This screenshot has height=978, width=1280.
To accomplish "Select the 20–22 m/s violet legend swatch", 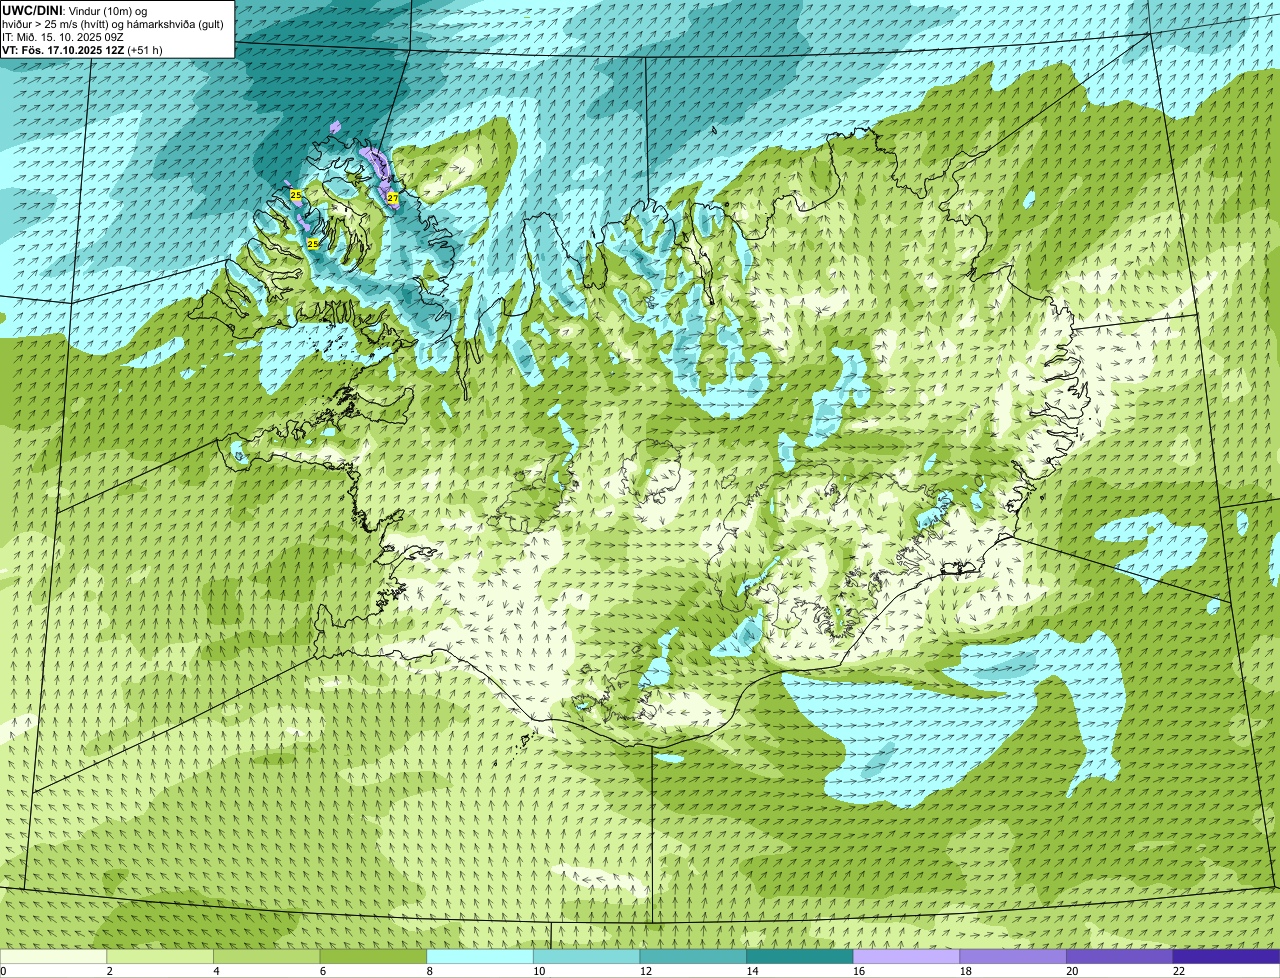I will [x=1119, y=956].
